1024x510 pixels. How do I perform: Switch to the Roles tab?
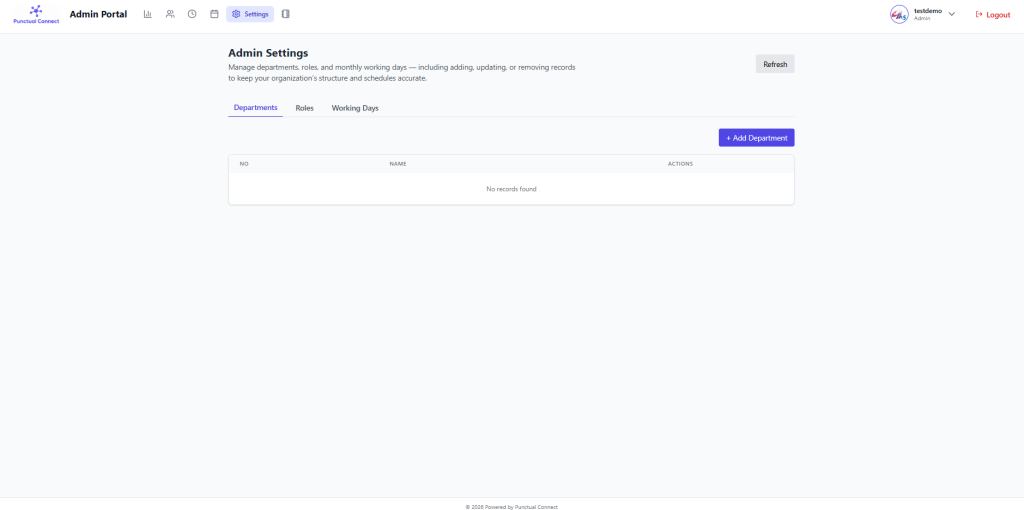(x=304, y=108)
